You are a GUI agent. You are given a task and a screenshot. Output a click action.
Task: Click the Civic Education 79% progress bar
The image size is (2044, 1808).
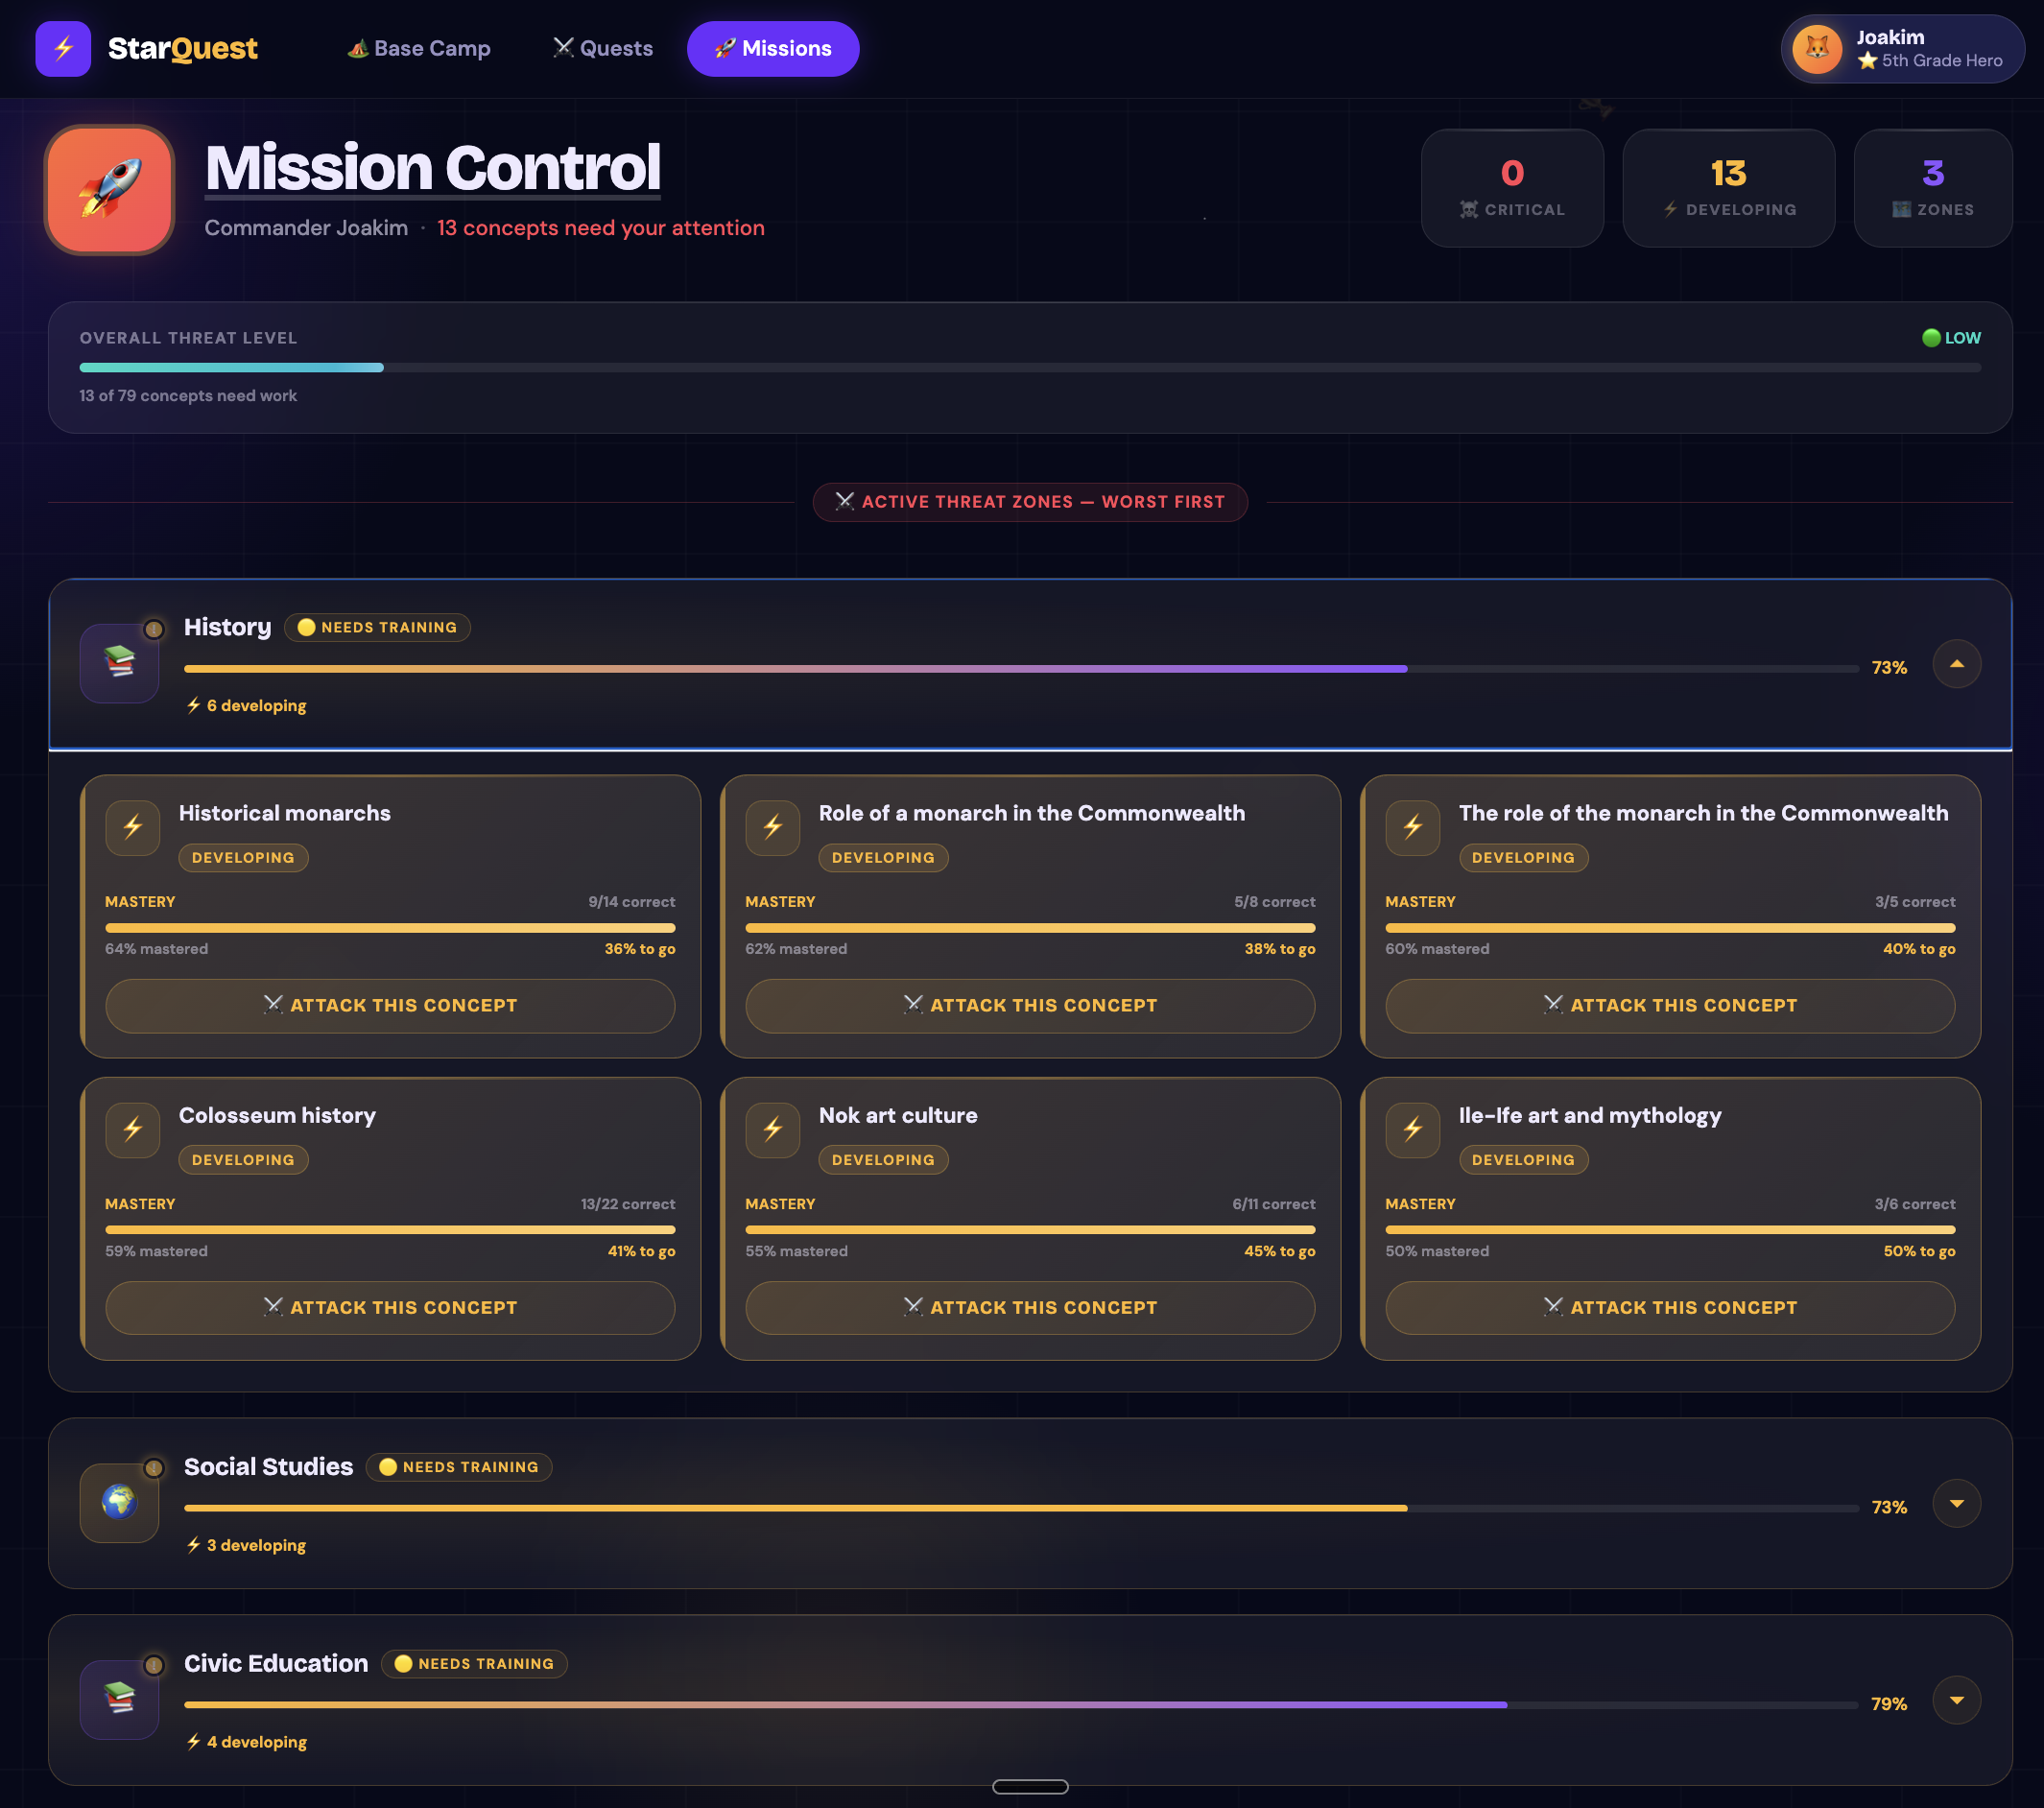pyautogui.click(x=1021, y=1704)
